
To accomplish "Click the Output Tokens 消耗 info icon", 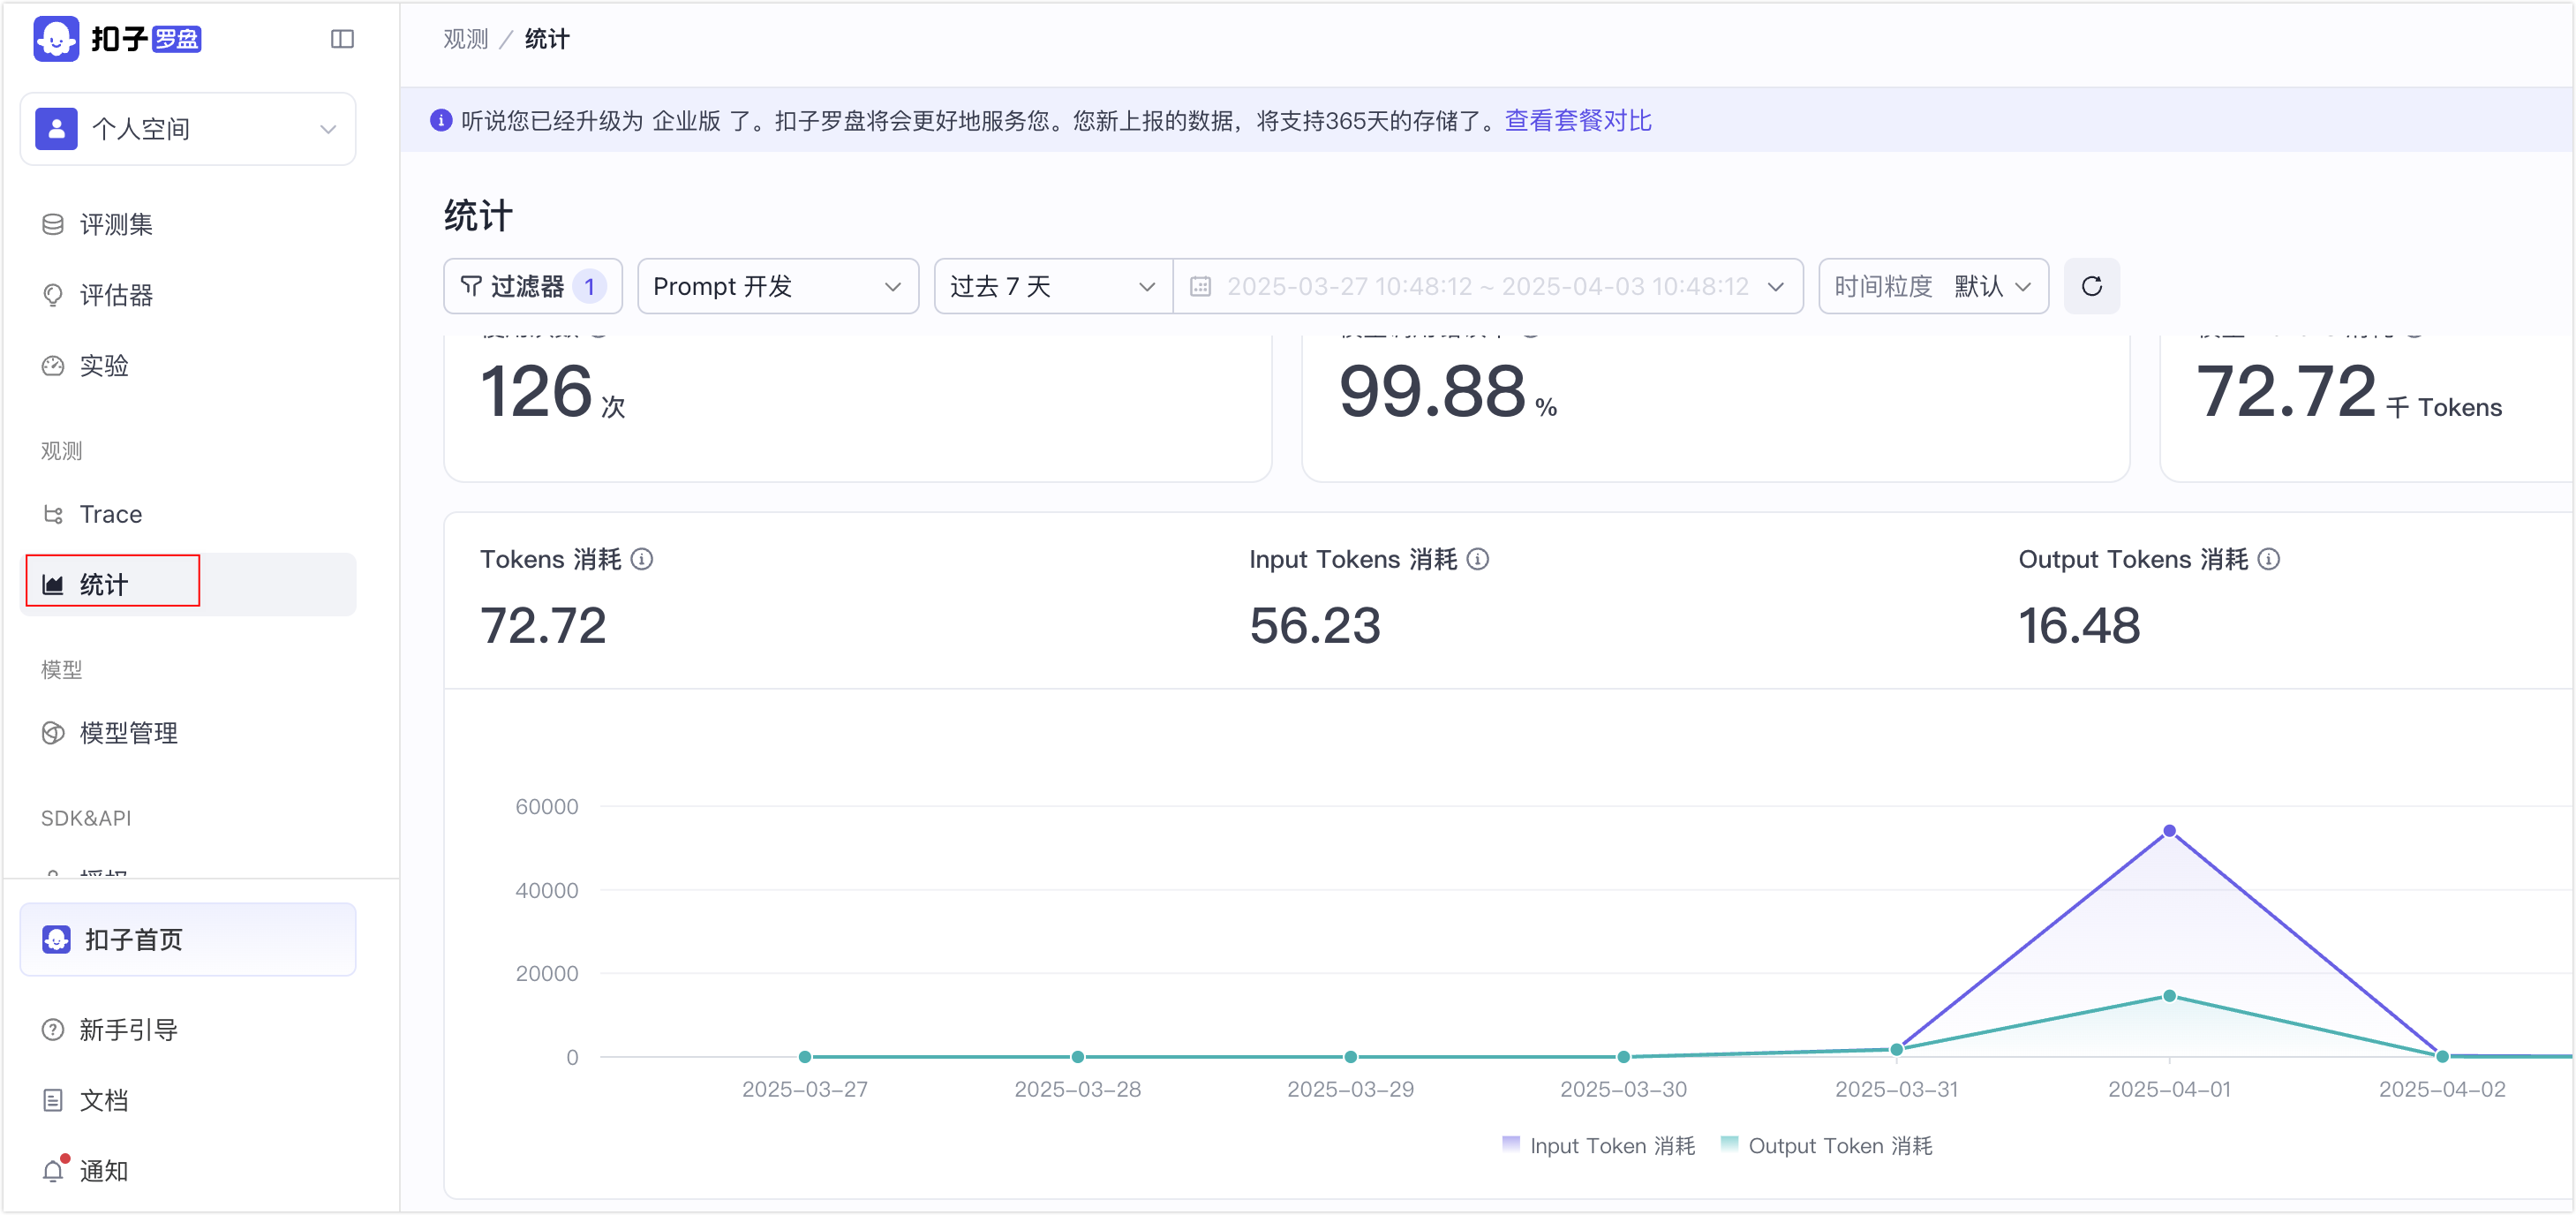I will (x=2269, y=559).
